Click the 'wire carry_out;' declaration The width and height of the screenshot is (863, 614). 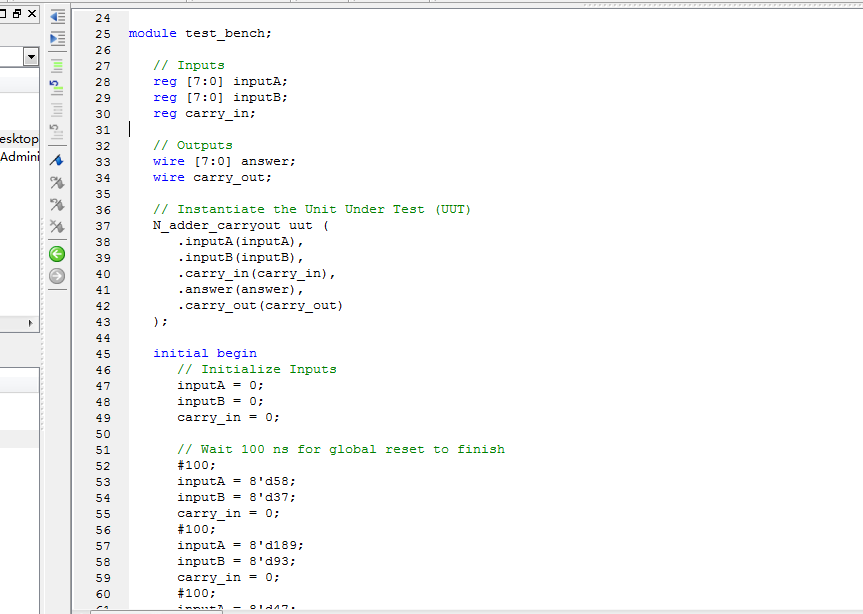(212, 177)
